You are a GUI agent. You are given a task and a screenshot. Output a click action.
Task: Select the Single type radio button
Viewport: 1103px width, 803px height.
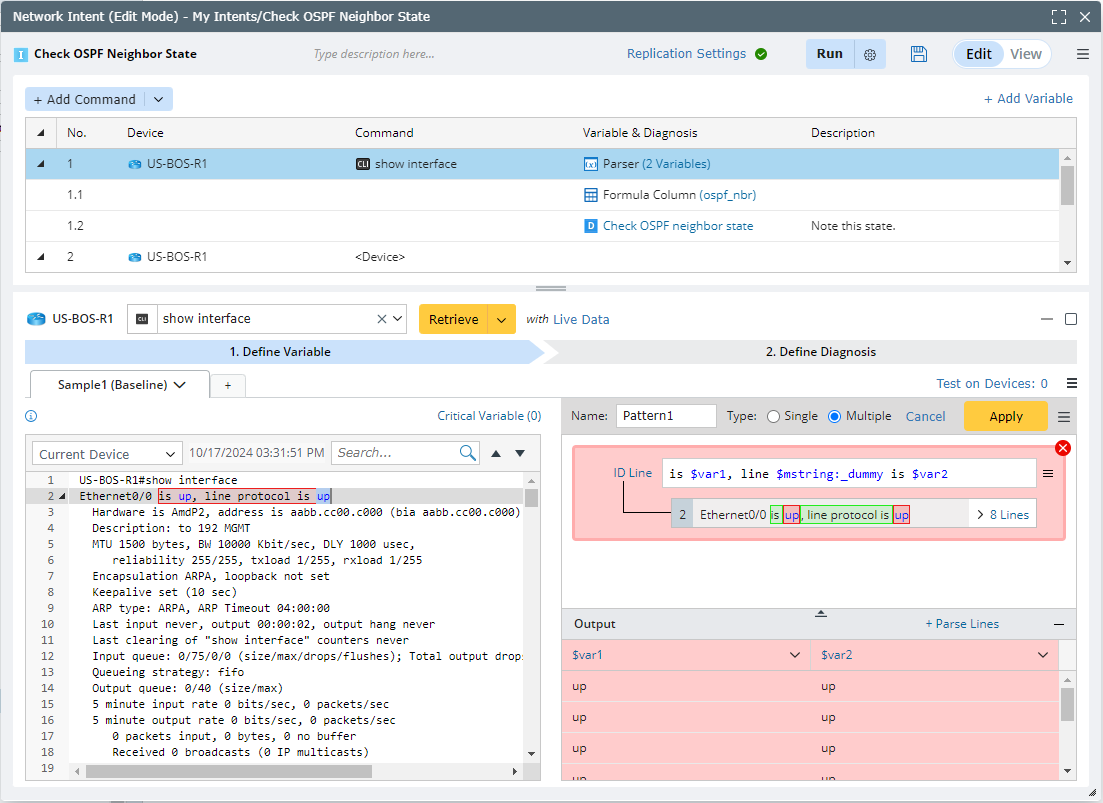[773, 416]
